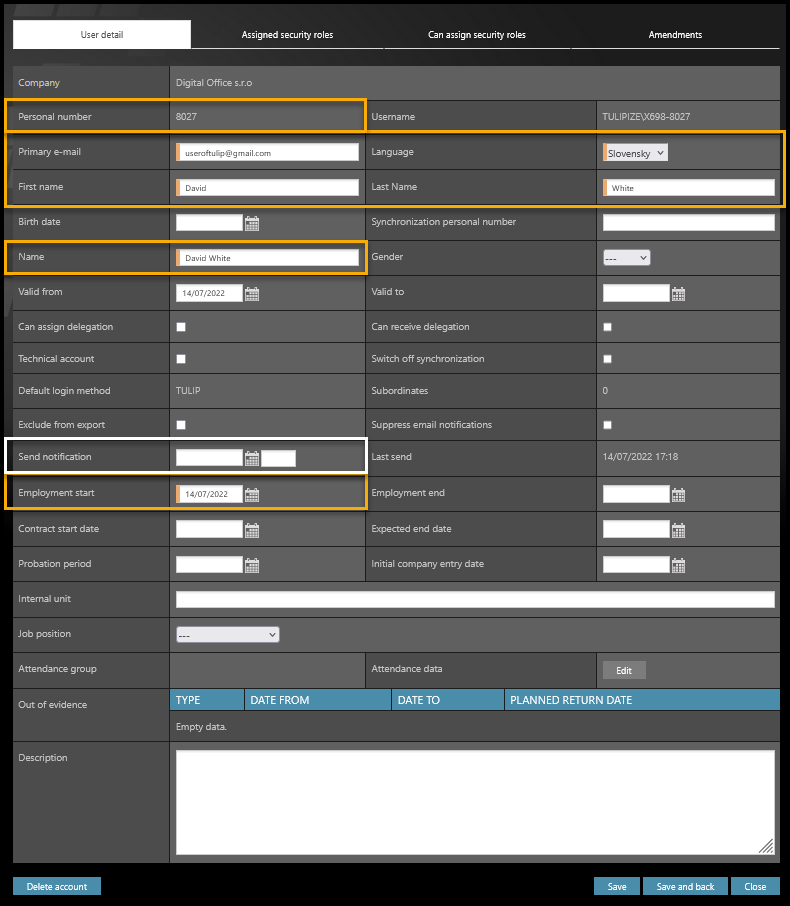Open the Amendments tab

(x=675, y=35)
